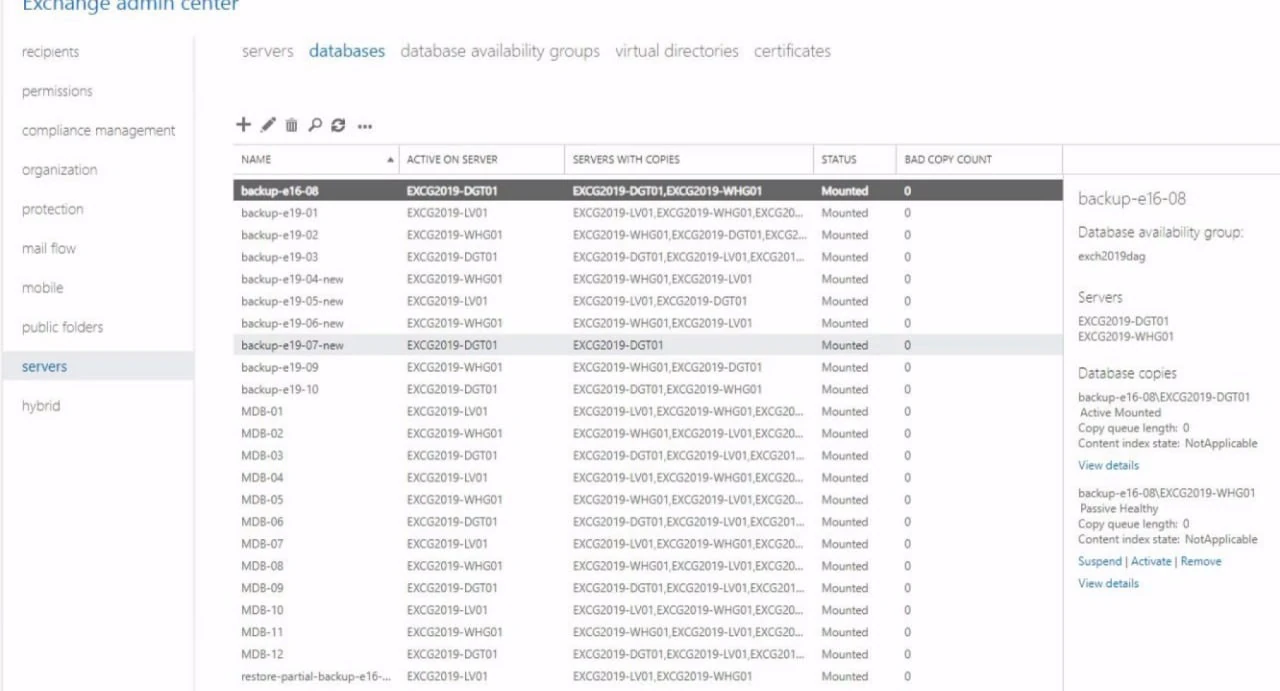This screenshot has height=691, width=1280.
Task: Suspend the passive database copy
Action: click(x=1100, y=562)
